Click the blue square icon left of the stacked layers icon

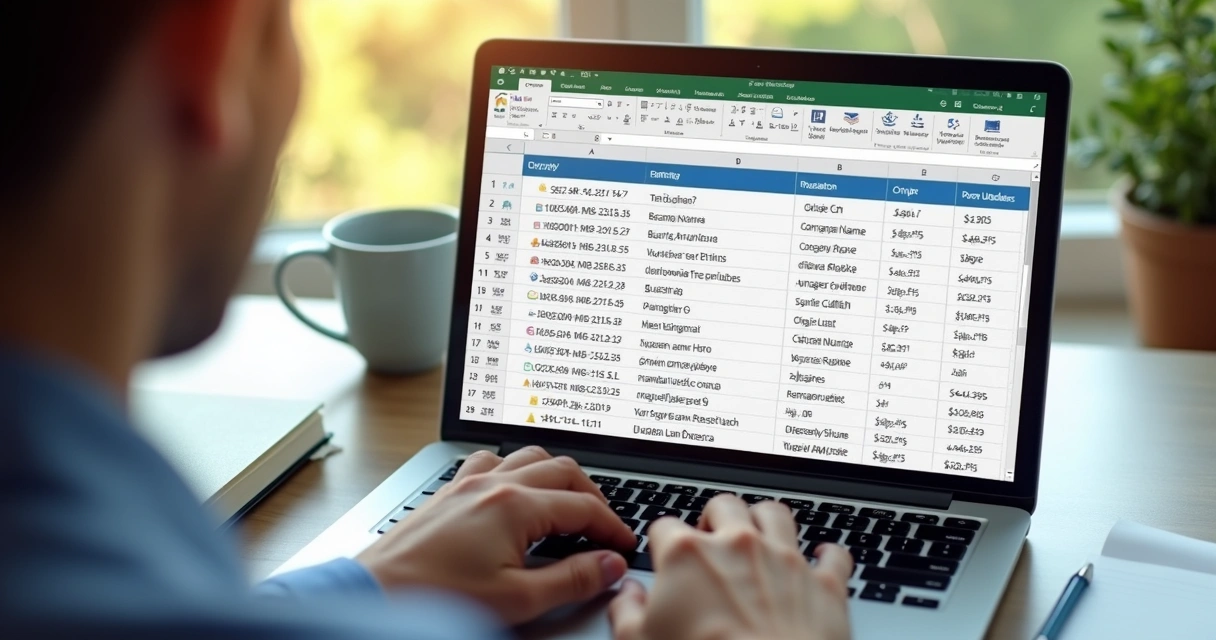817,117
